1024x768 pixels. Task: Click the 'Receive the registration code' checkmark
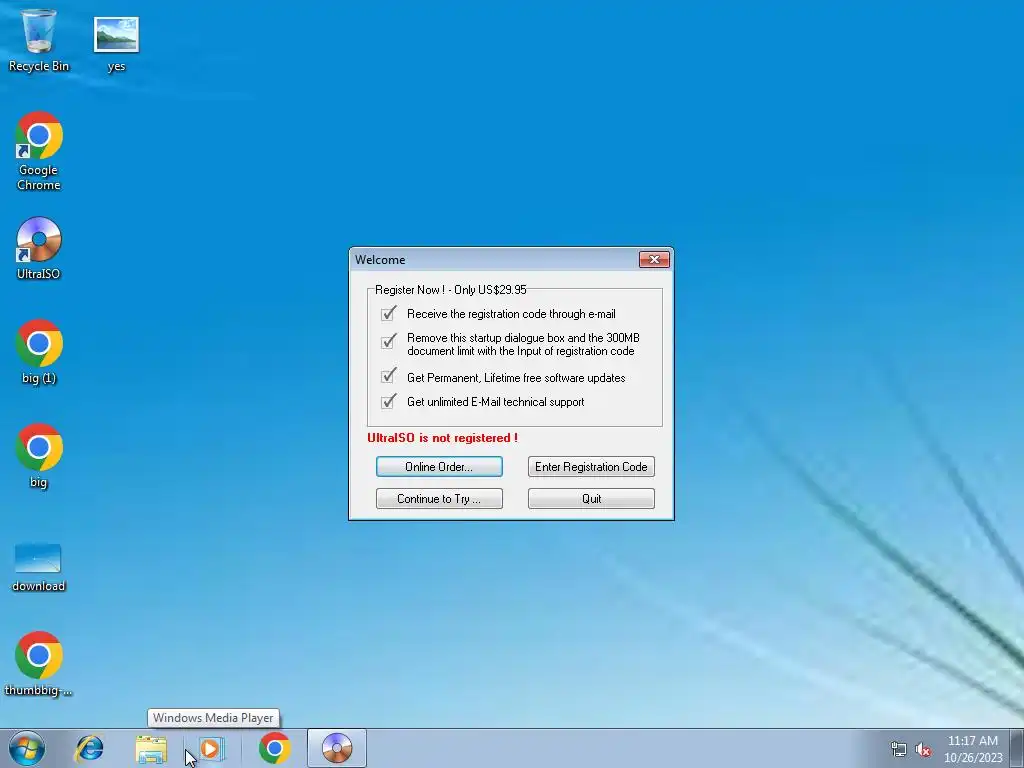coord(389,313)
